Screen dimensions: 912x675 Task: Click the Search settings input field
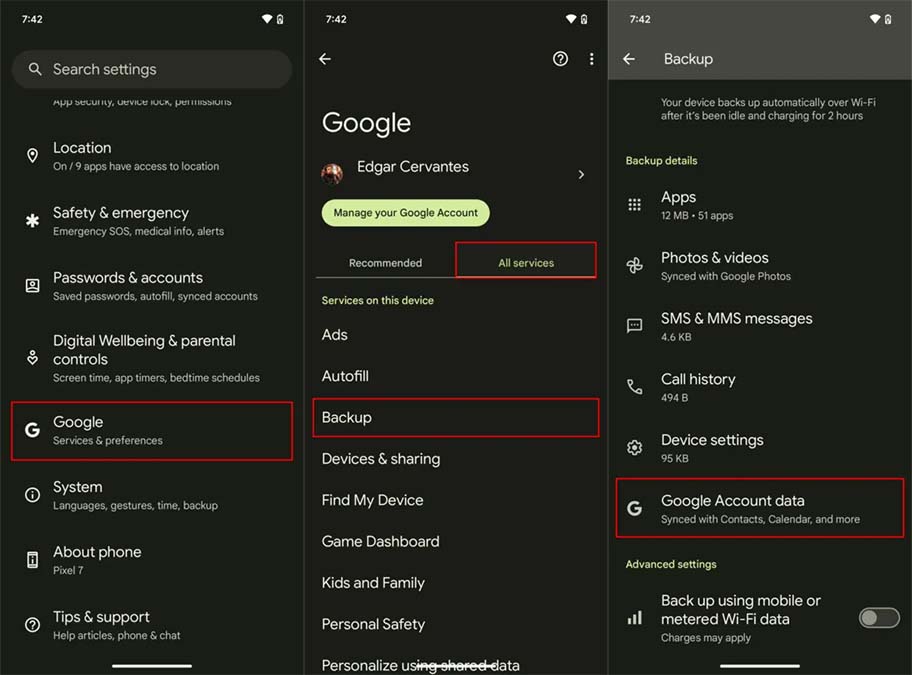pos(151,70)
